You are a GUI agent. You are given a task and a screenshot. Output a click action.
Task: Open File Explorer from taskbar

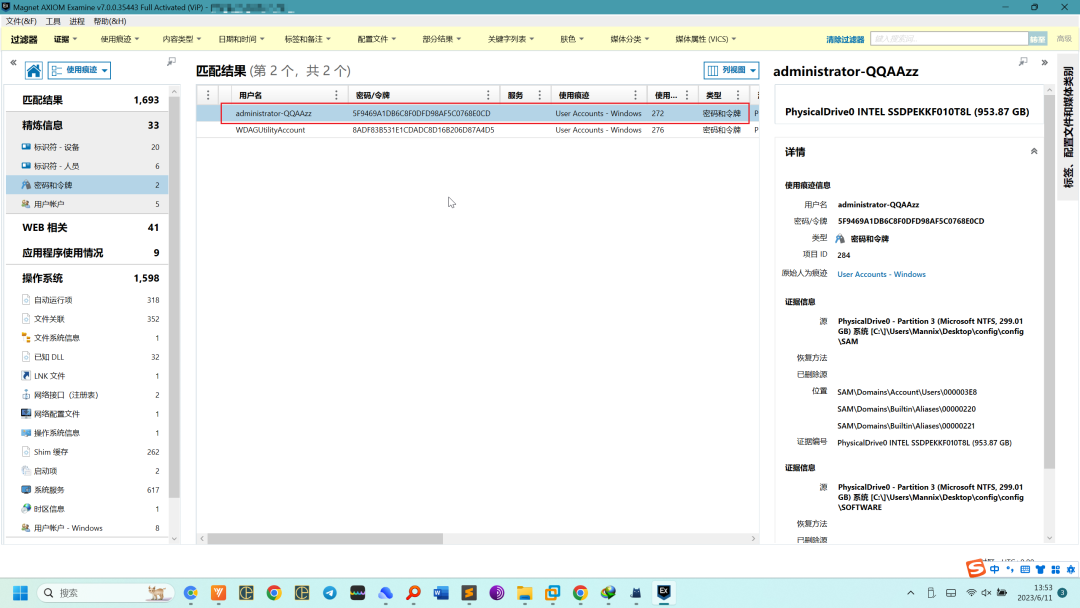point(524,593)
